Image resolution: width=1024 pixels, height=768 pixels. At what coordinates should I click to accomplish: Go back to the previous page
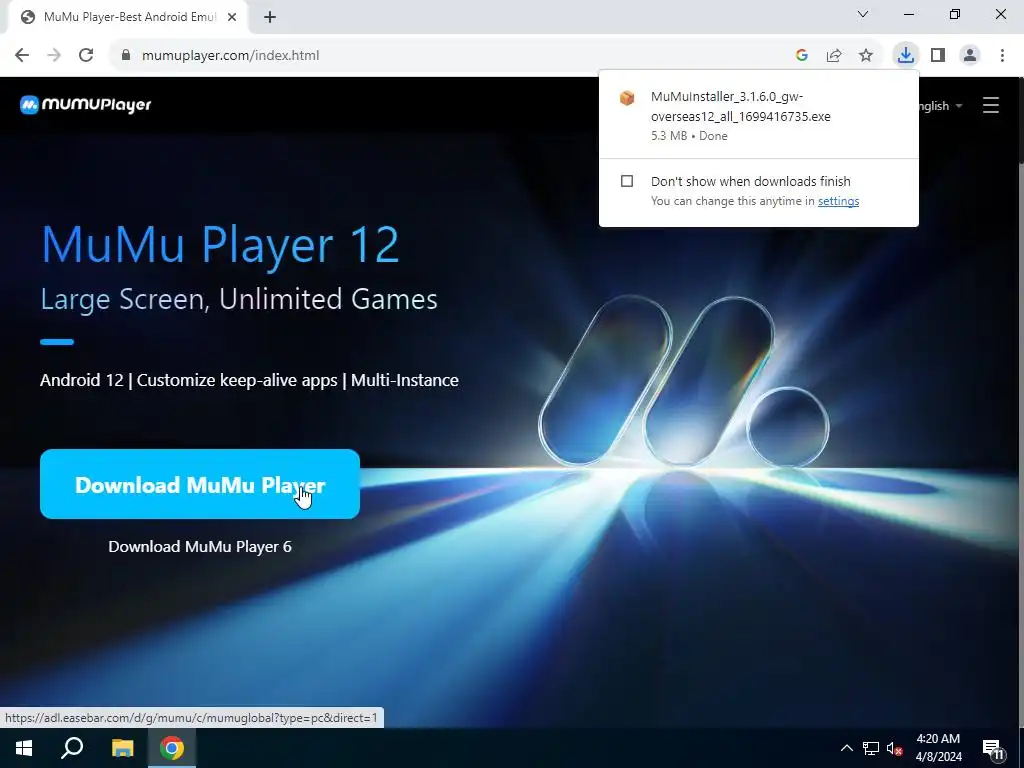pos(22,55)
